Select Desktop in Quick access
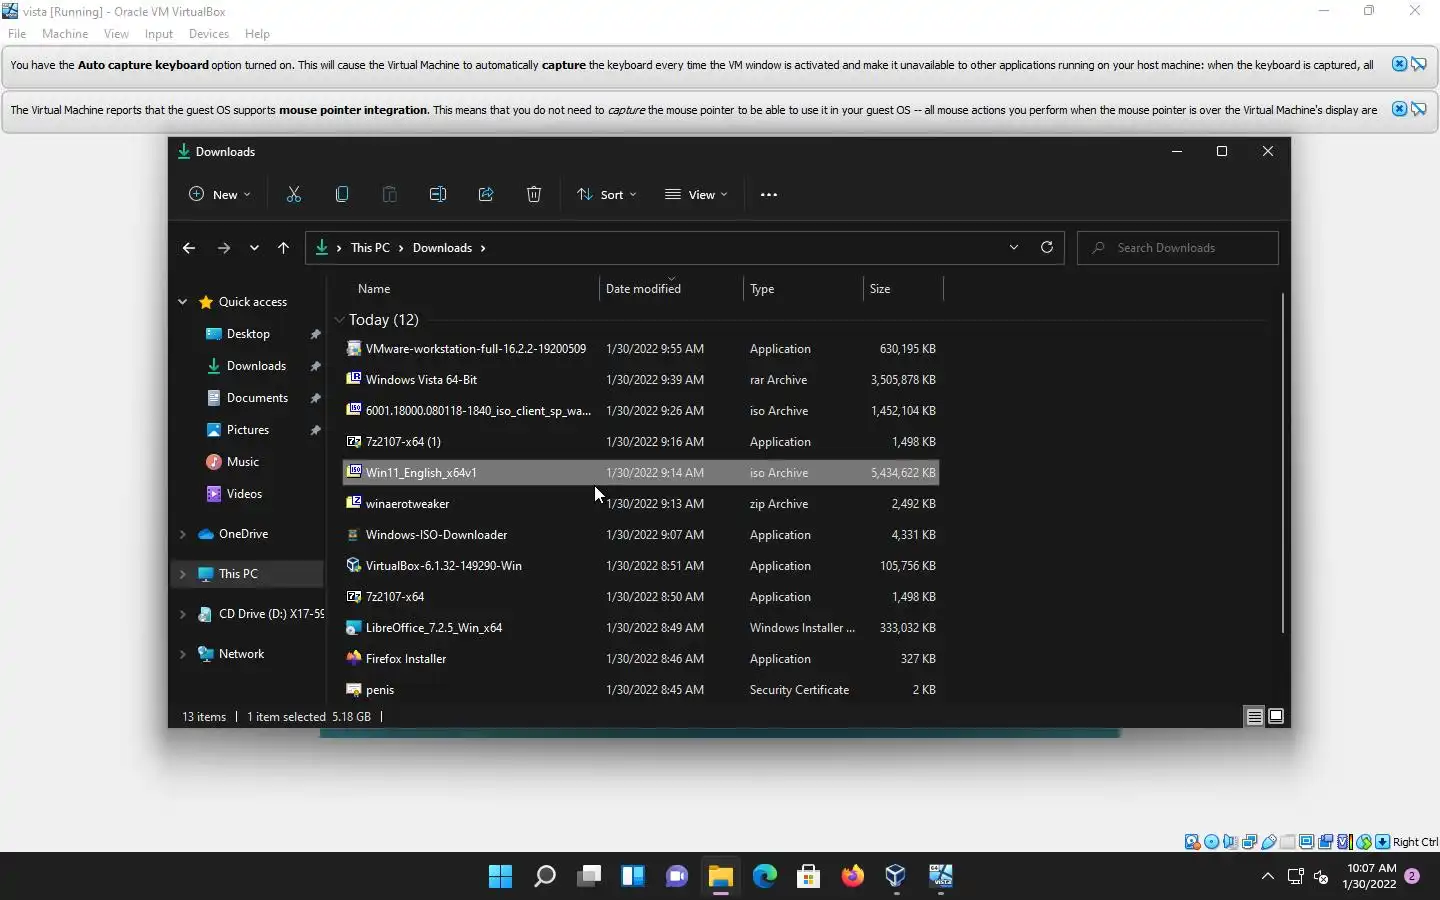This screenshot has height=900, width=1440. 248,334
